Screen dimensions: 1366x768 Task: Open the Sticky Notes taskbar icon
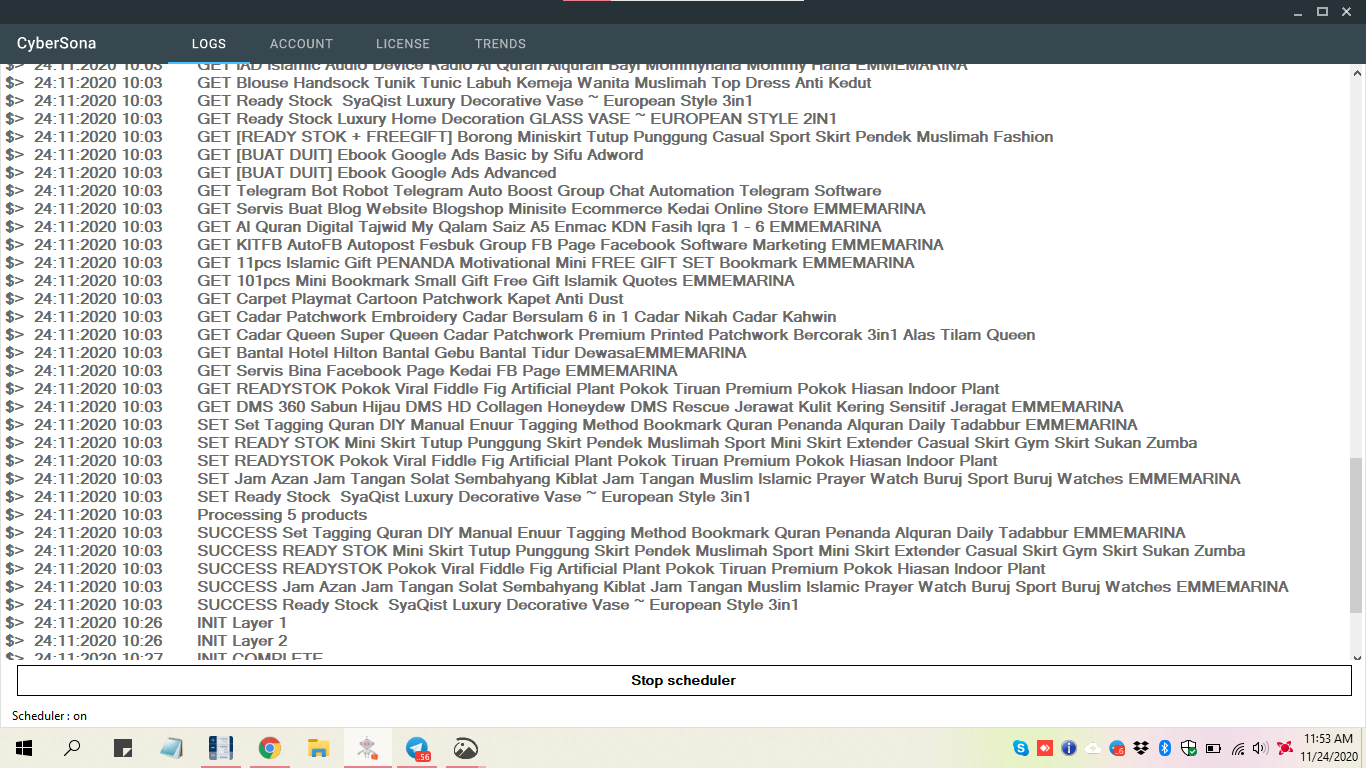point(123,748)
